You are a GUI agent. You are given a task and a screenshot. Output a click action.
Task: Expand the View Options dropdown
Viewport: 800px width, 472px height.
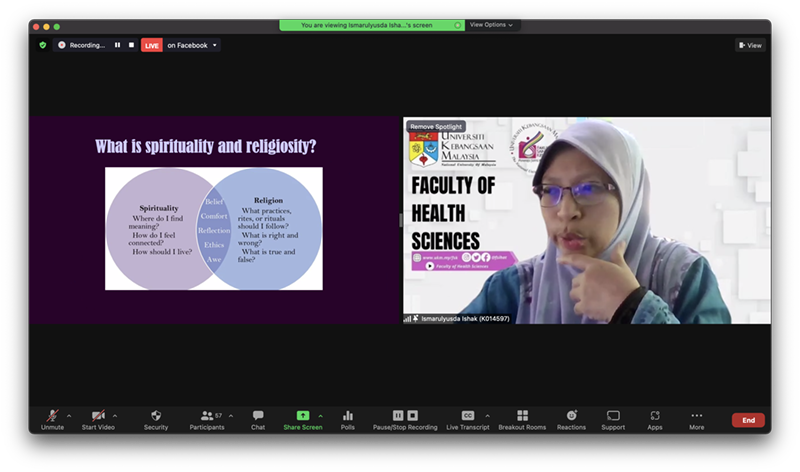point(491,24)
